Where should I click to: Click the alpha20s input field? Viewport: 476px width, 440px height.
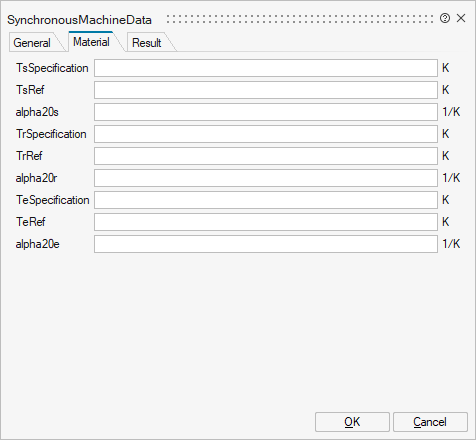click(x=266, y=112)
